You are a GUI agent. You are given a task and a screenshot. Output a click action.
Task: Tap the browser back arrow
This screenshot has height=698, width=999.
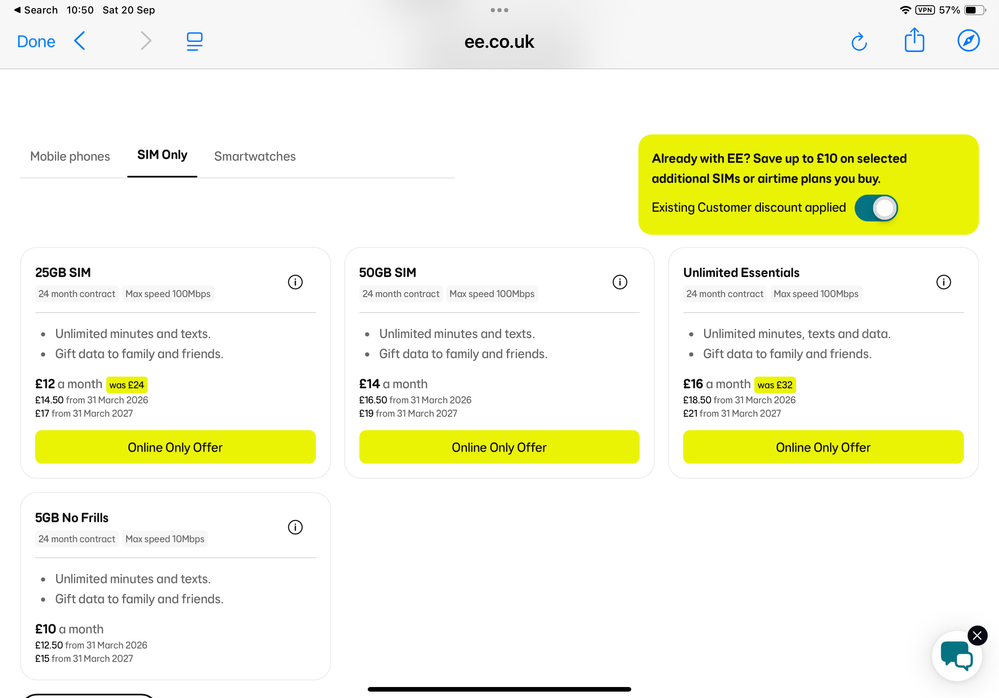tap(80, 41)
